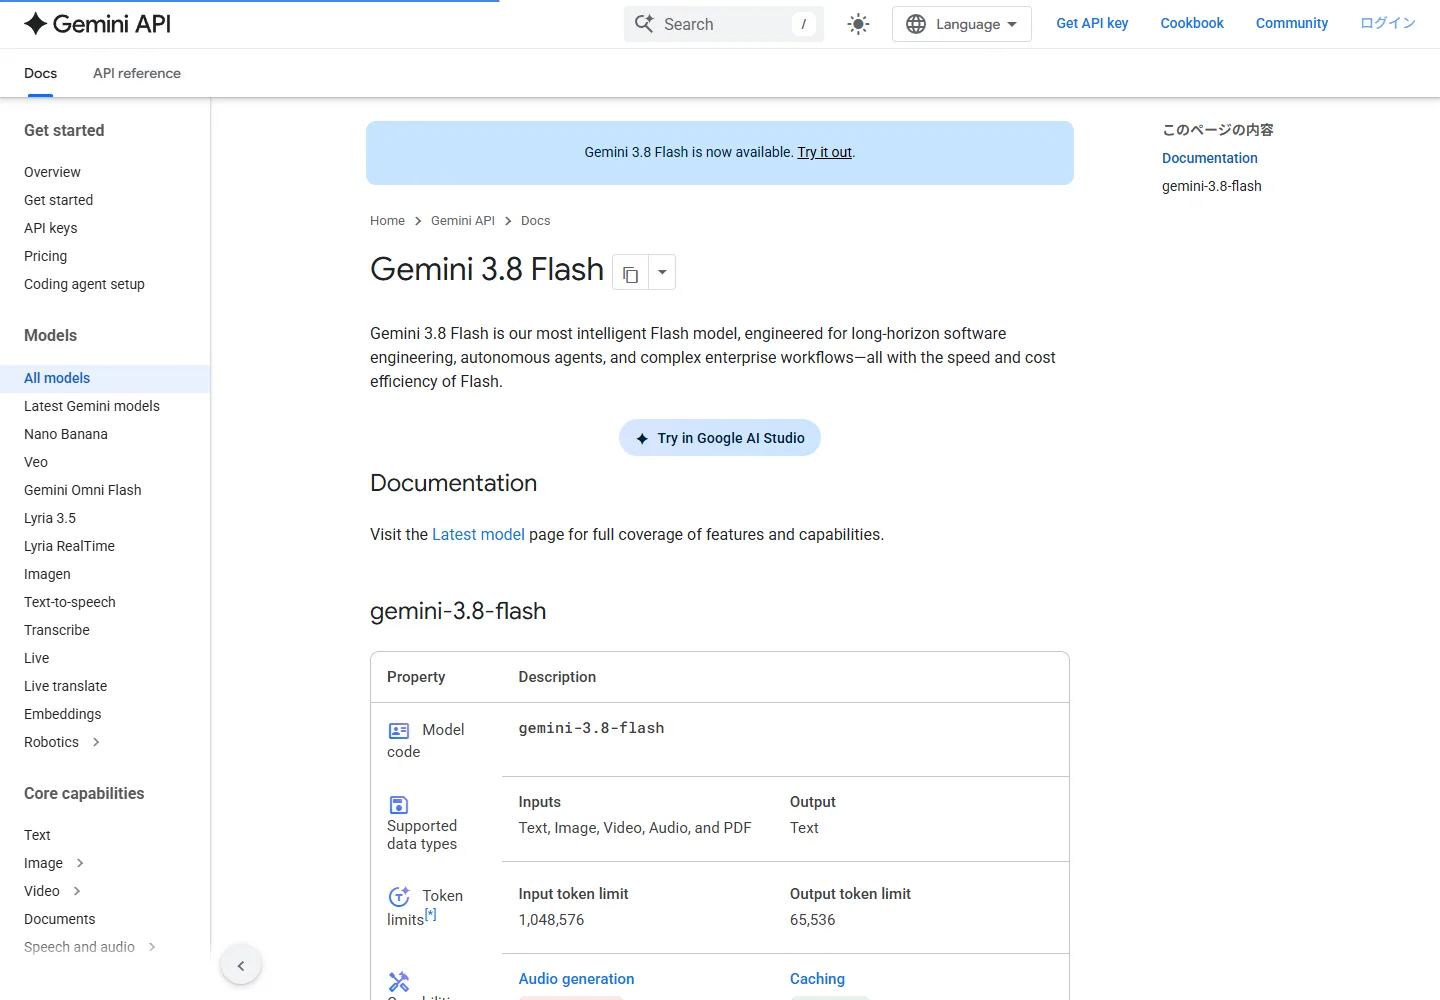Open Lyria RealTime in the sidebar
The width and height of the screenshot is (1440, 1000).
click(x=69, y=546)
